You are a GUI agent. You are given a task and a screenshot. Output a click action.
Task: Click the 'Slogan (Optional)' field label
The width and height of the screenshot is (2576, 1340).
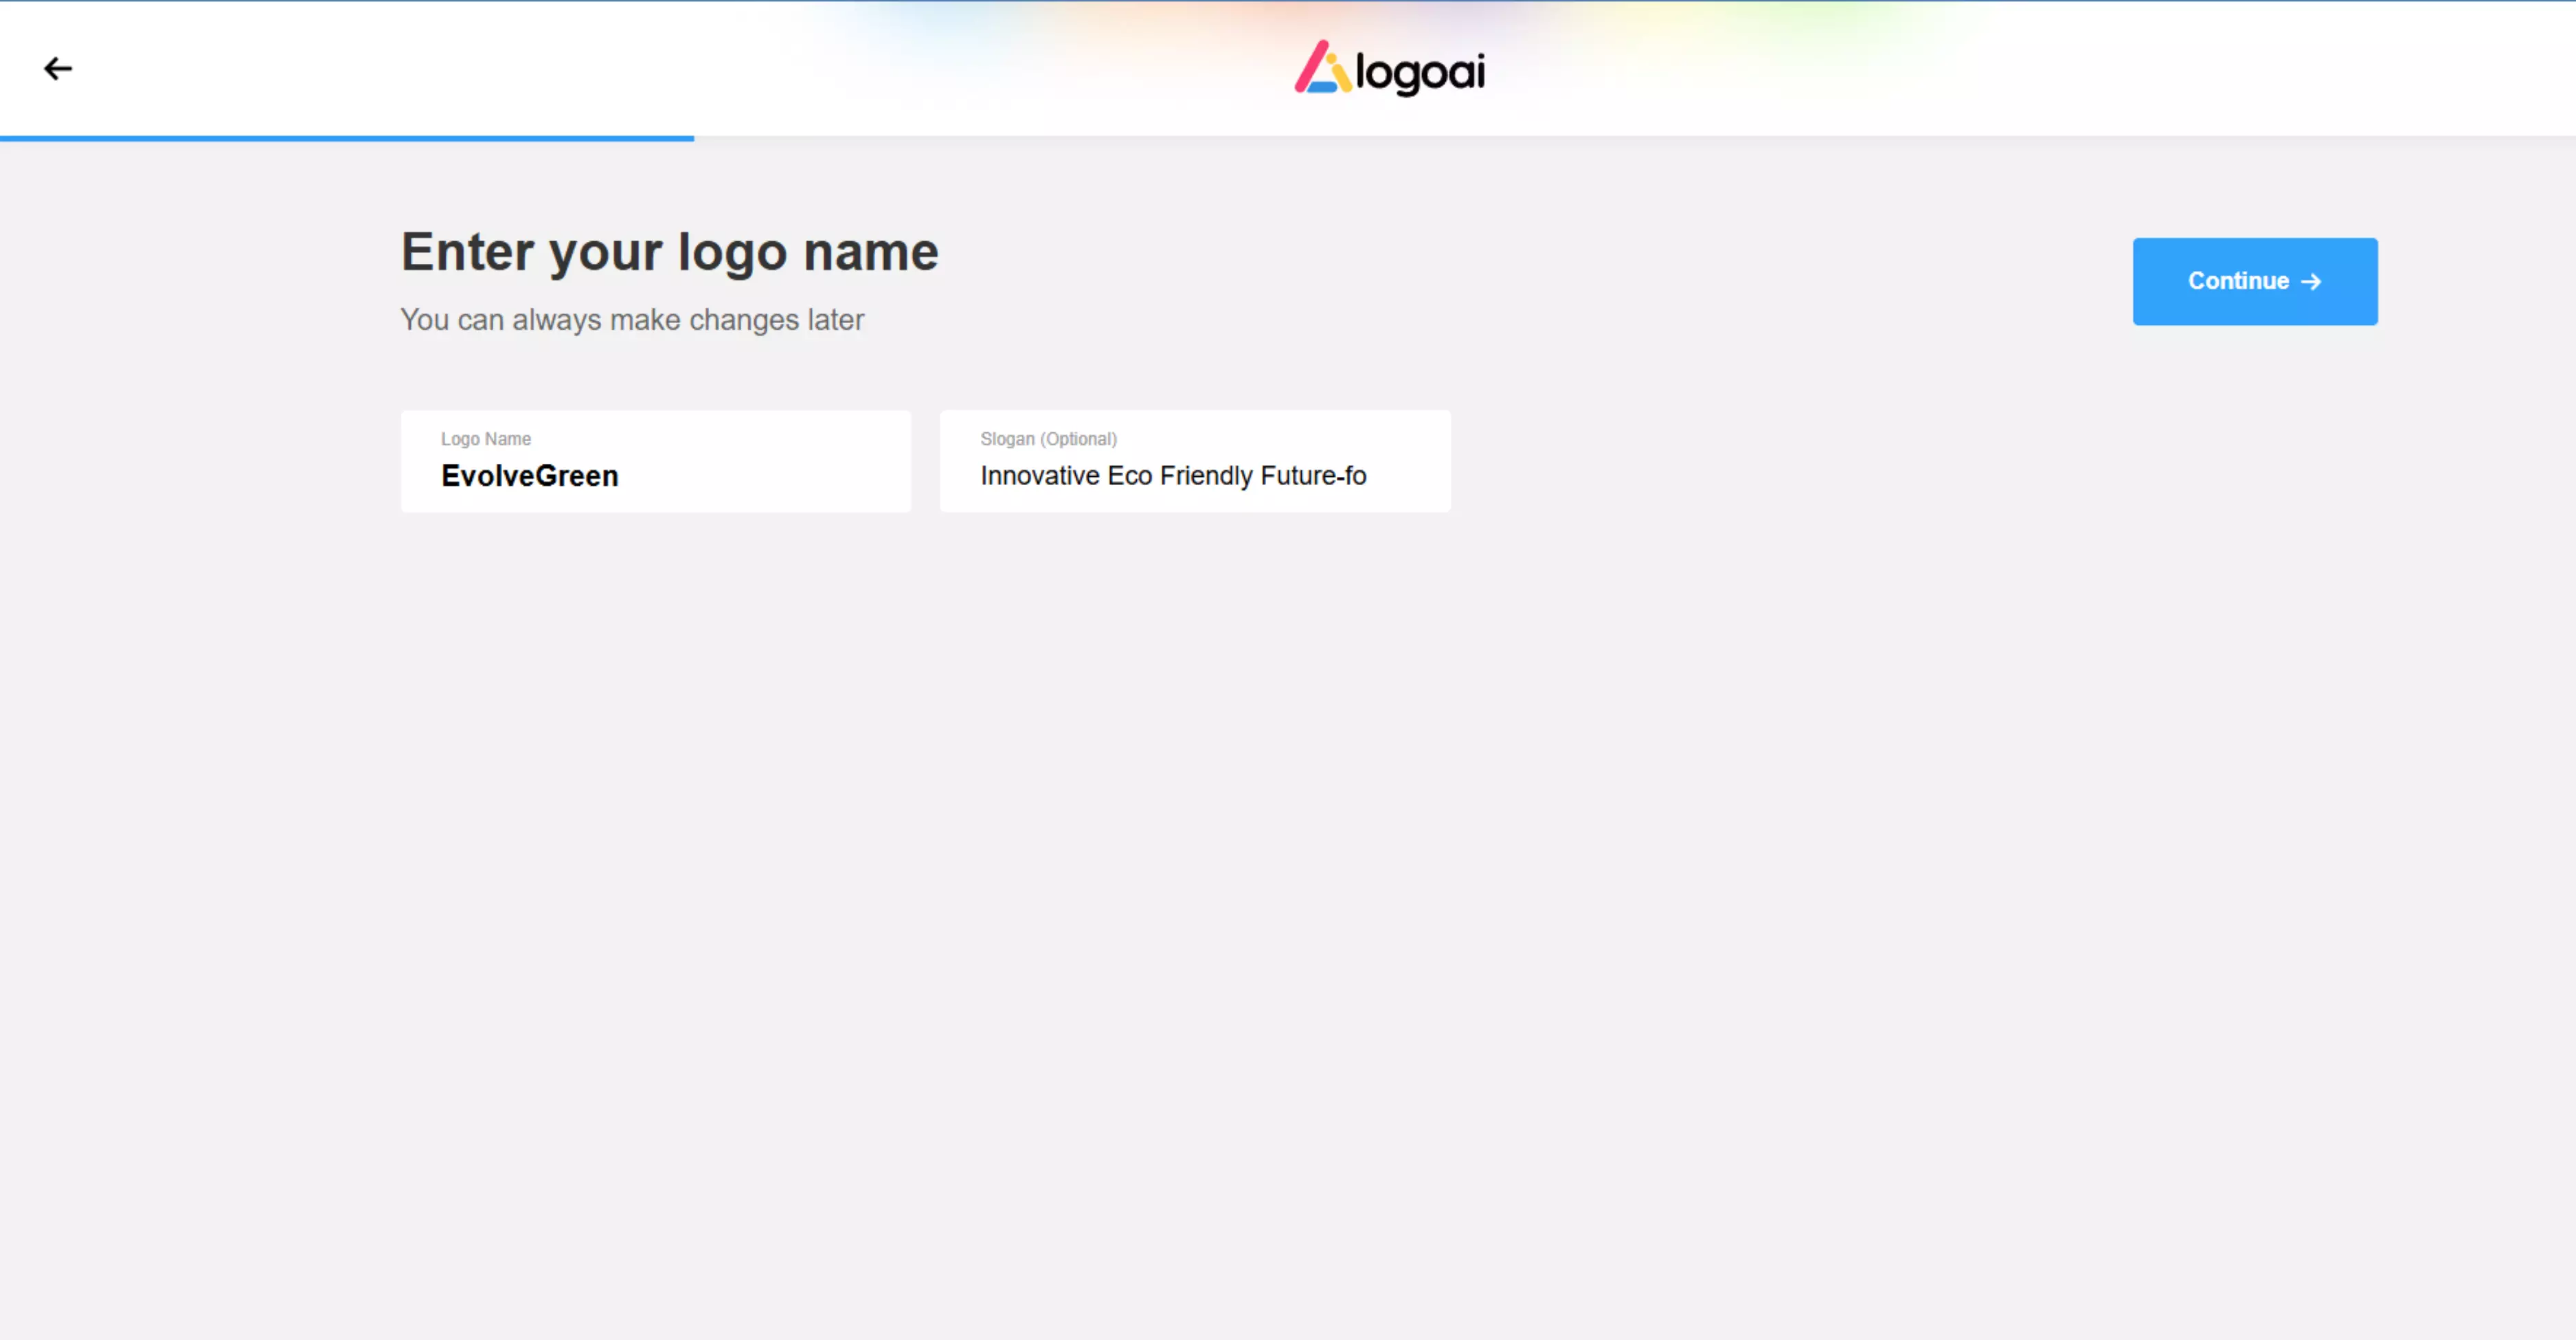point(1048,439)
